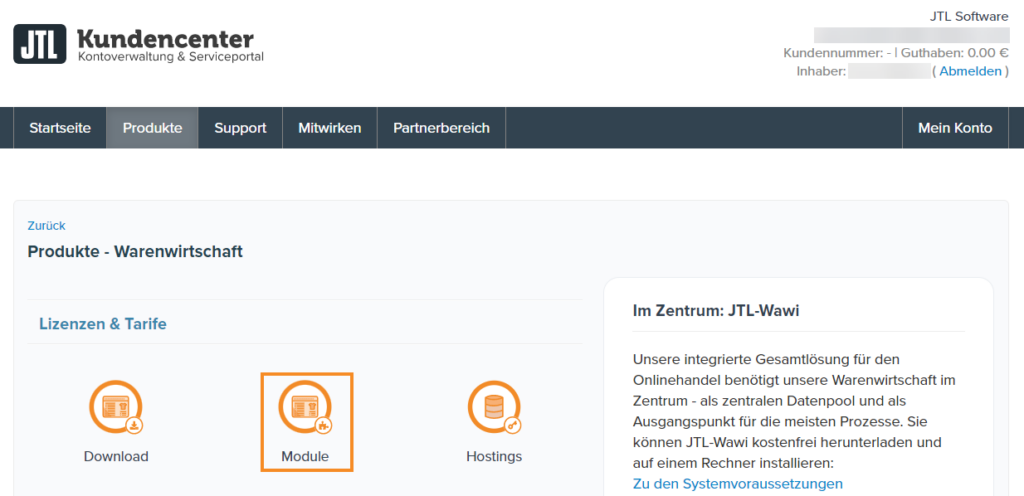Viewport: 1024px width, 496px height.
Task: Click the JTL logo icon
Action: [x=40, y=44]
